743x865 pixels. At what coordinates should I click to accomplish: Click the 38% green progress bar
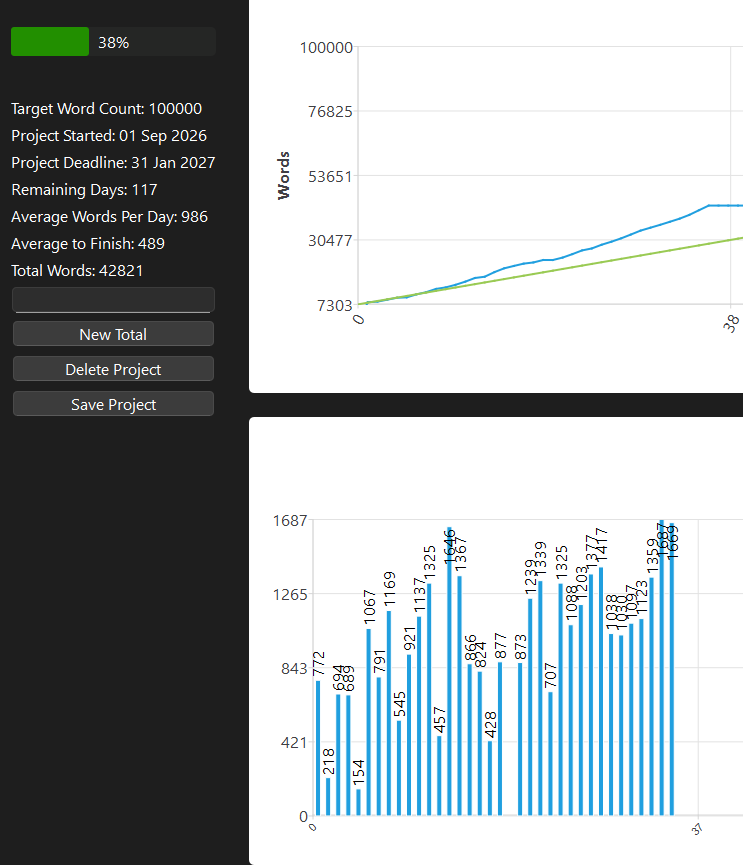tap(113, 41)
